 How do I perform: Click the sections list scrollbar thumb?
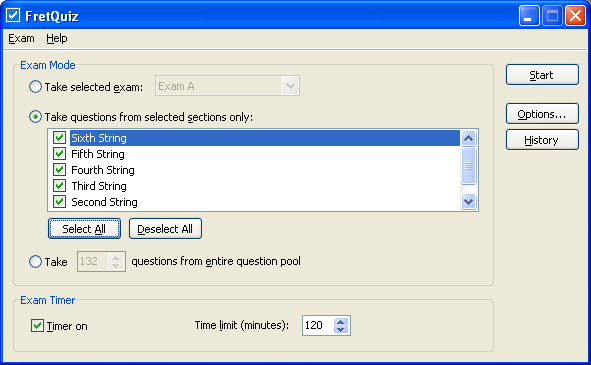click(468, 166)
